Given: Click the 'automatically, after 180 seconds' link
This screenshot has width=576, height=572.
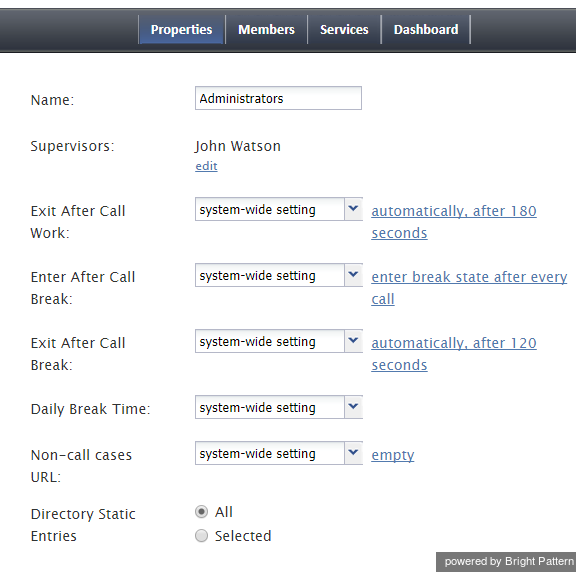Looking at the screenshot, I should [x=454, y=222].
